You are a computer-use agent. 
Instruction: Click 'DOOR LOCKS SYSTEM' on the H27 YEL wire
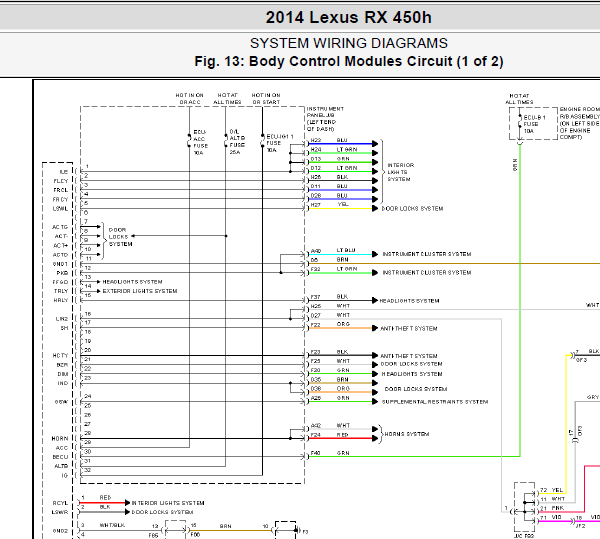tap(412, 208)
